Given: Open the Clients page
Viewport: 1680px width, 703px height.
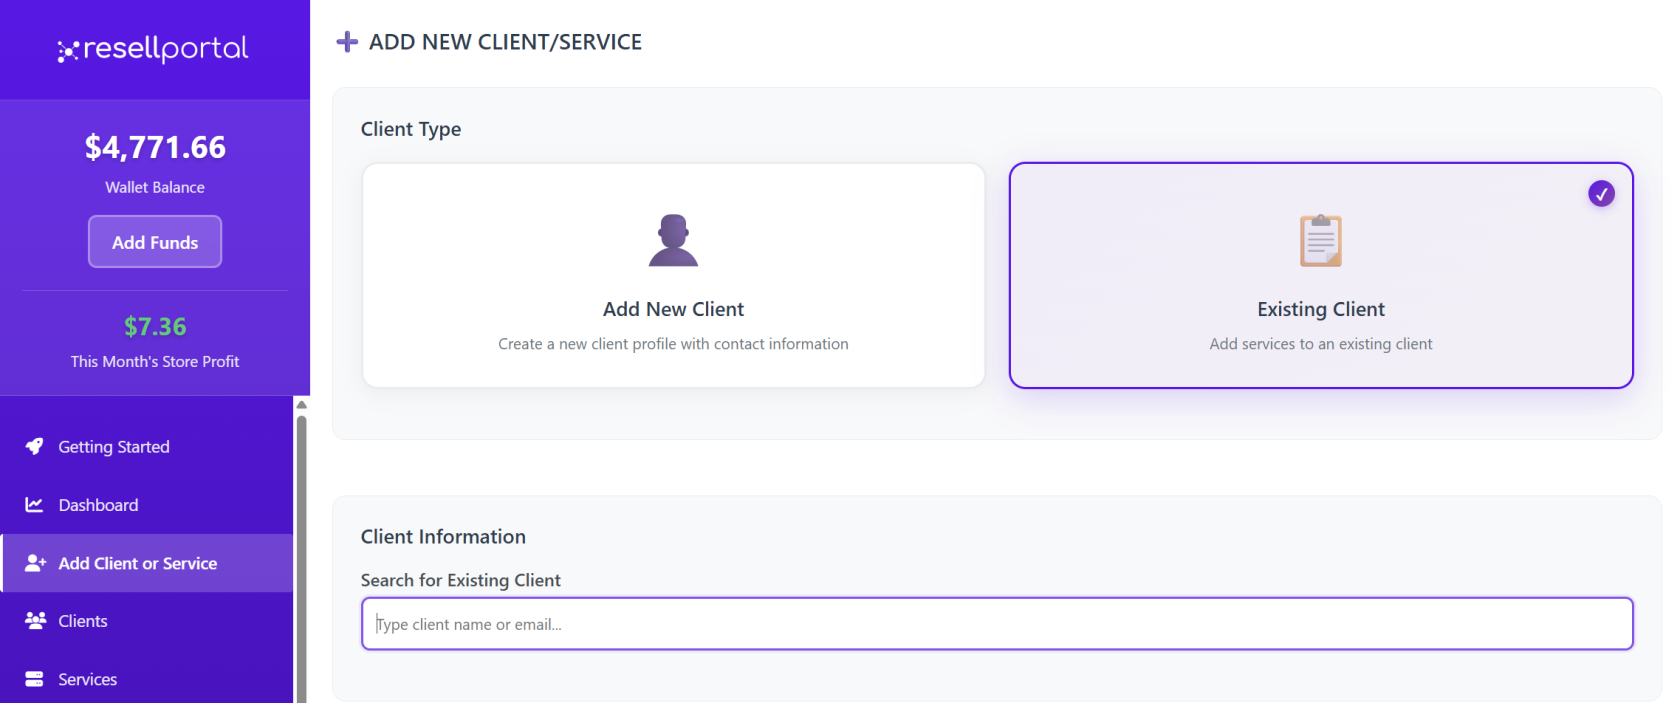Looking at the screenshot, I should 147,621.
